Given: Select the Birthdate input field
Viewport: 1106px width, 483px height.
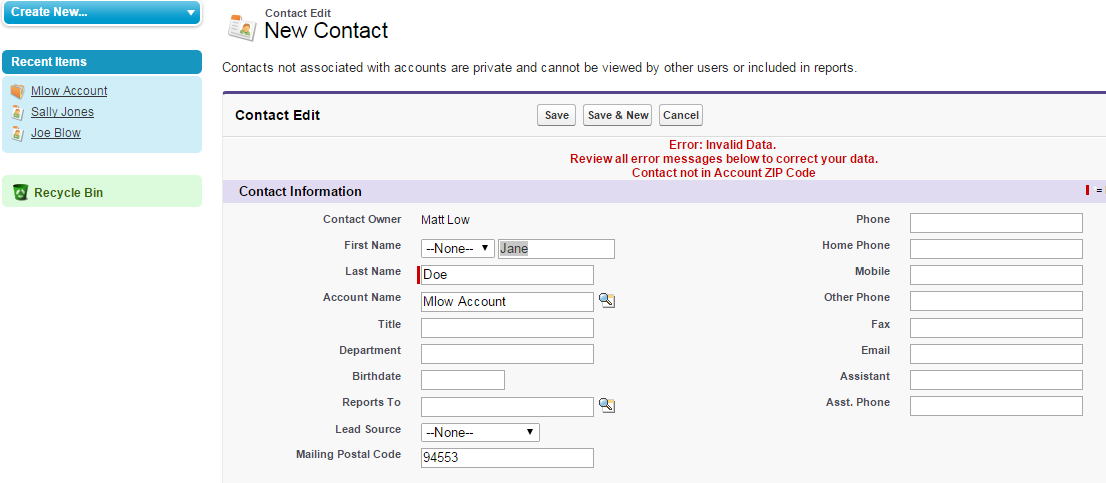Looking at the screenshot, I should click(x=463, y=380).
